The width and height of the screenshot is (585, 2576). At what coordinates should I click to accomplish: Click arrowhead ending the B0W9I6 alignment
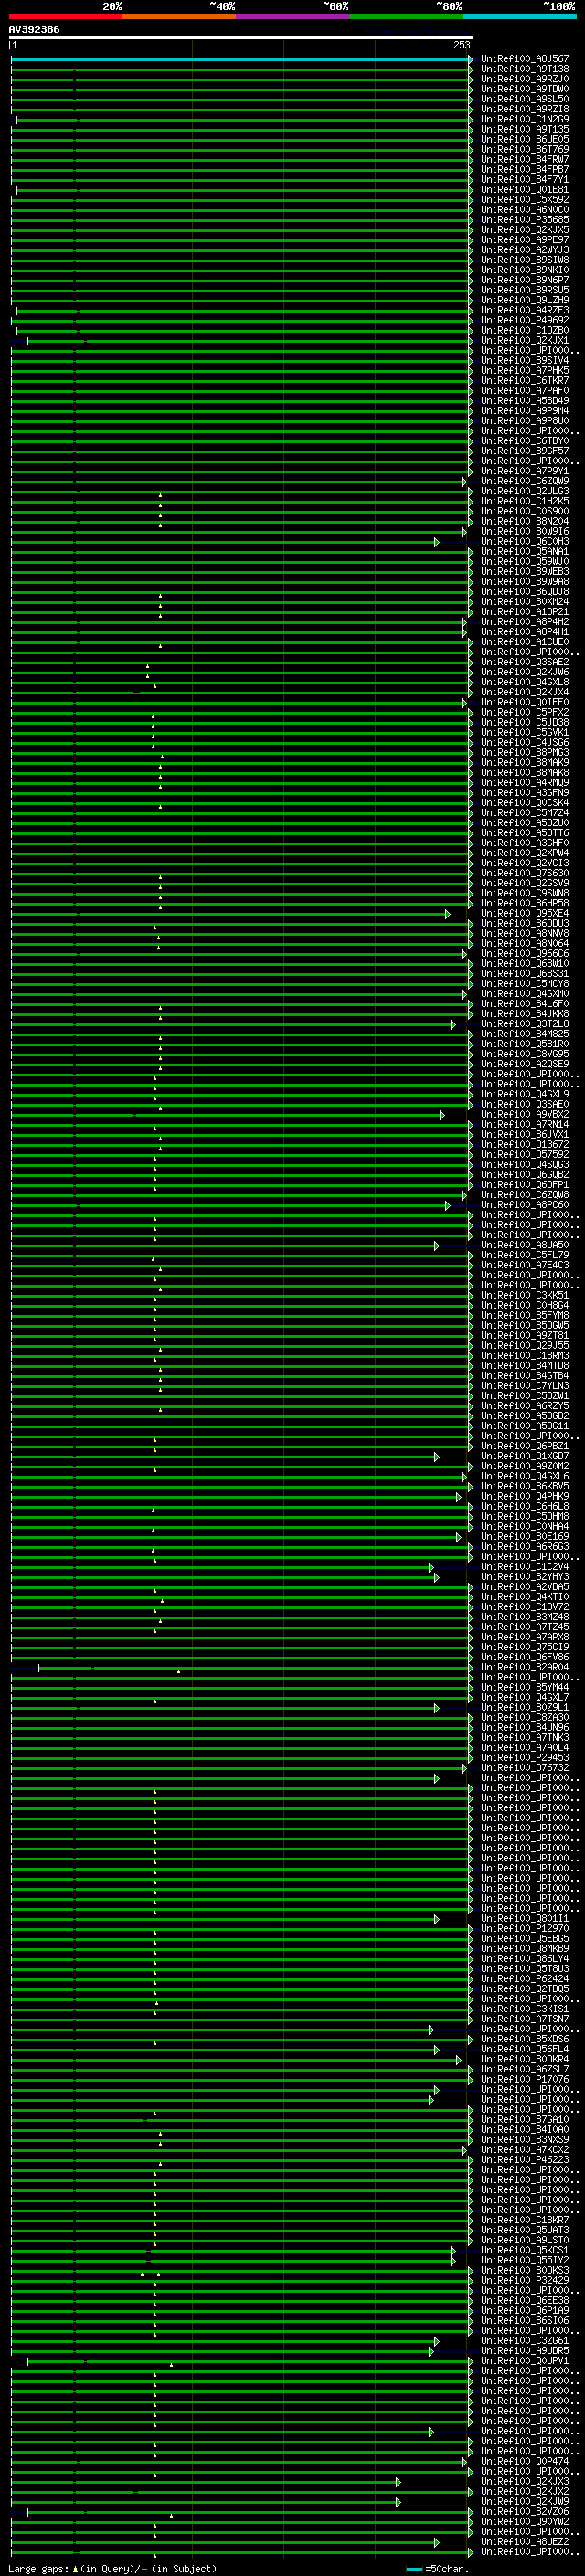tap(464, 532)
